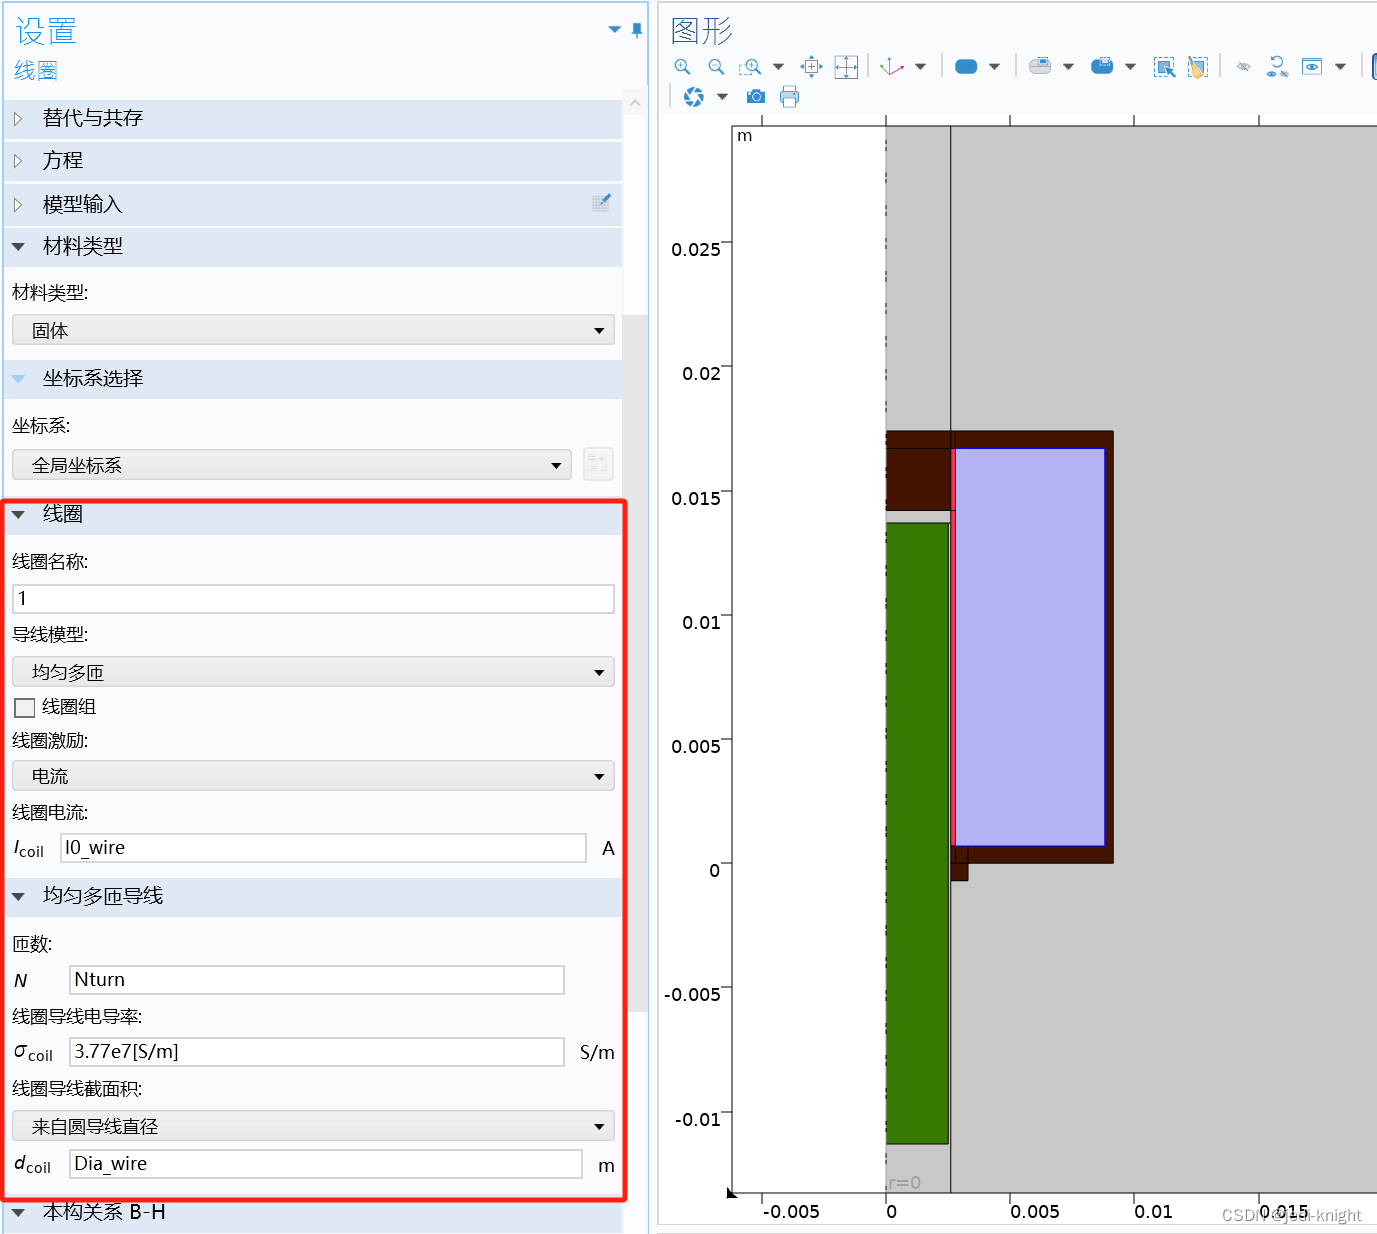This screenshot has height=1234, width=1377.
Task: Click the Settings panel vertical scrollbar
Action: click(x=635, y=663)
